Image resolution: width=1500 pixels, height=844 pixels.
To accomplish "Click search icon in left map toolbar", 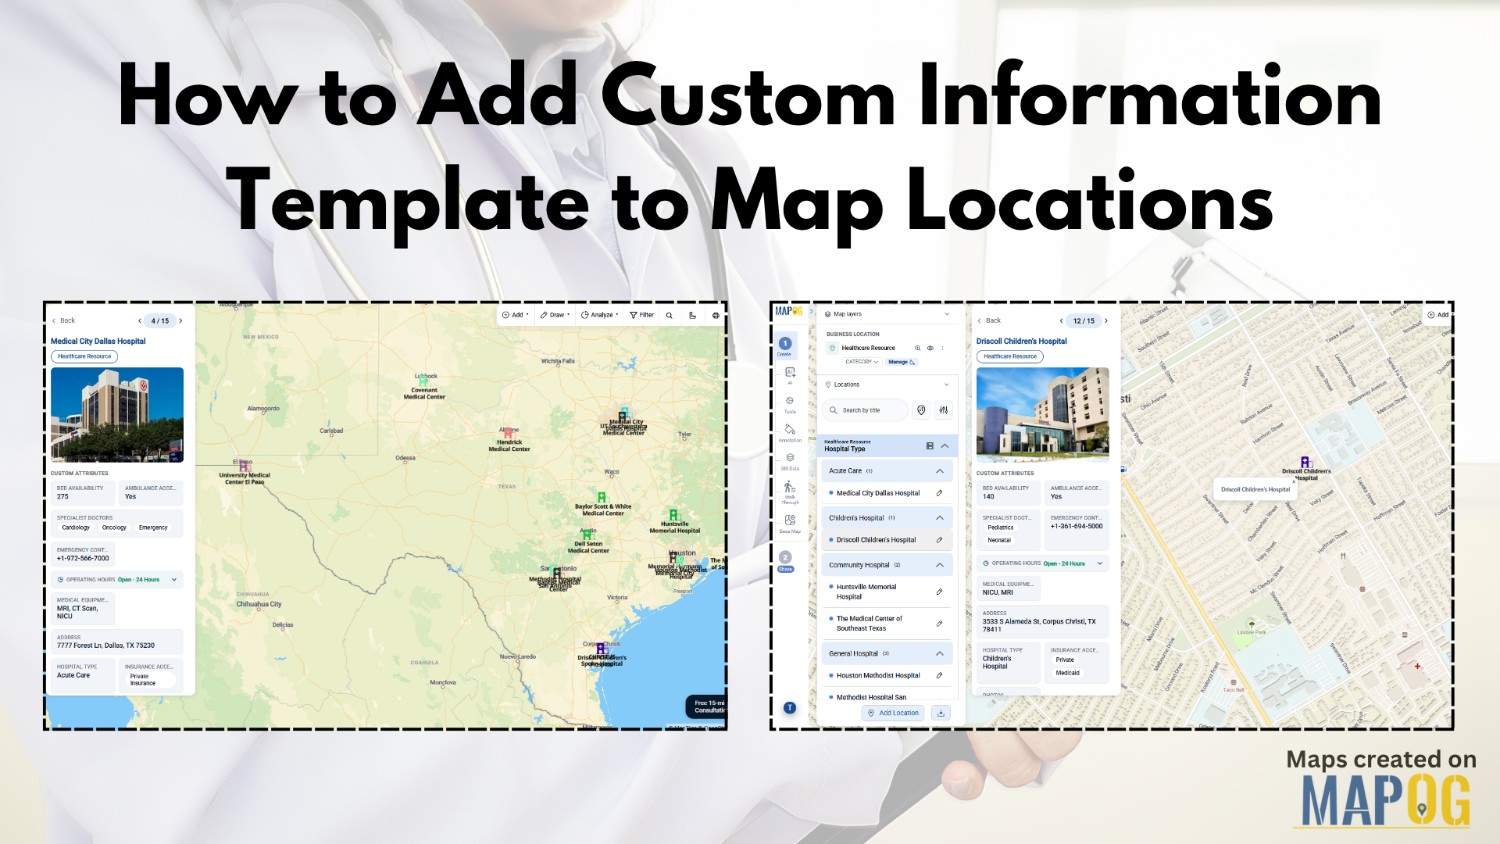I will 669,315.
